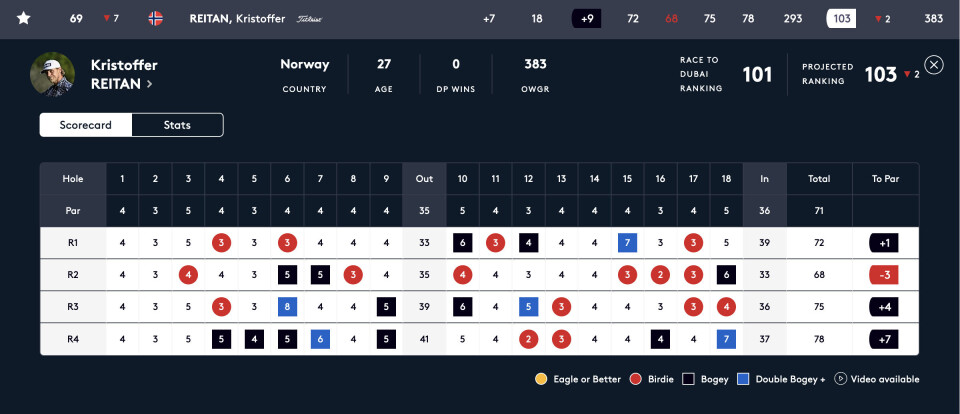Click Kristoffer Reitan's profile photo

52,75
